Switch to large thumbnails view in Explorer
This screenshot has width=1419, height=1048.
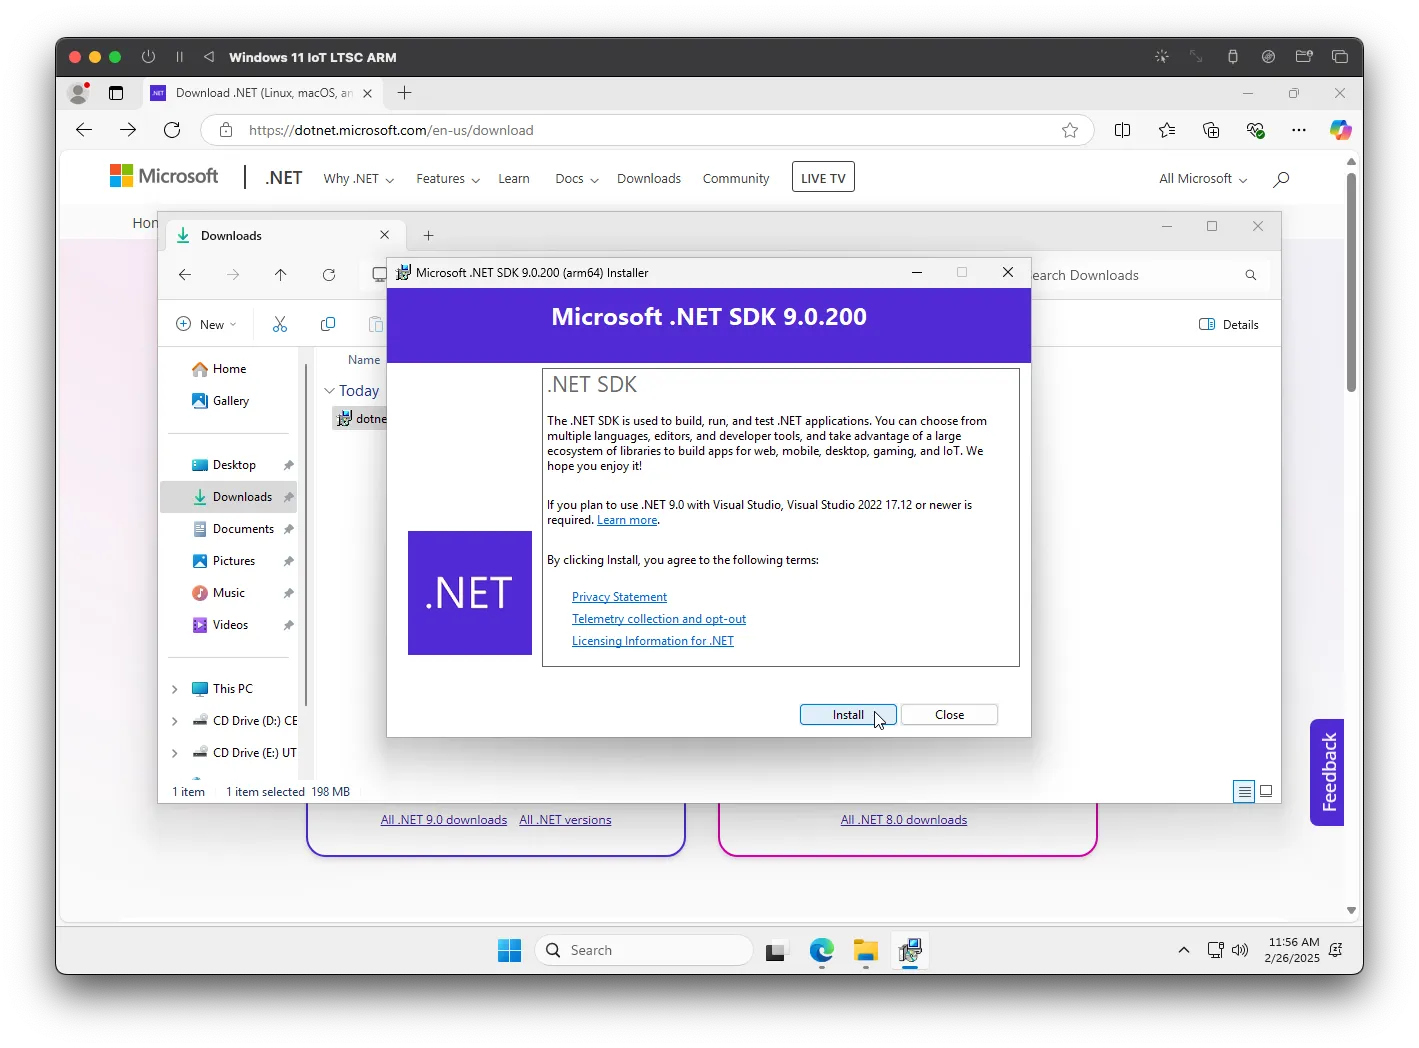(1266, 791)
